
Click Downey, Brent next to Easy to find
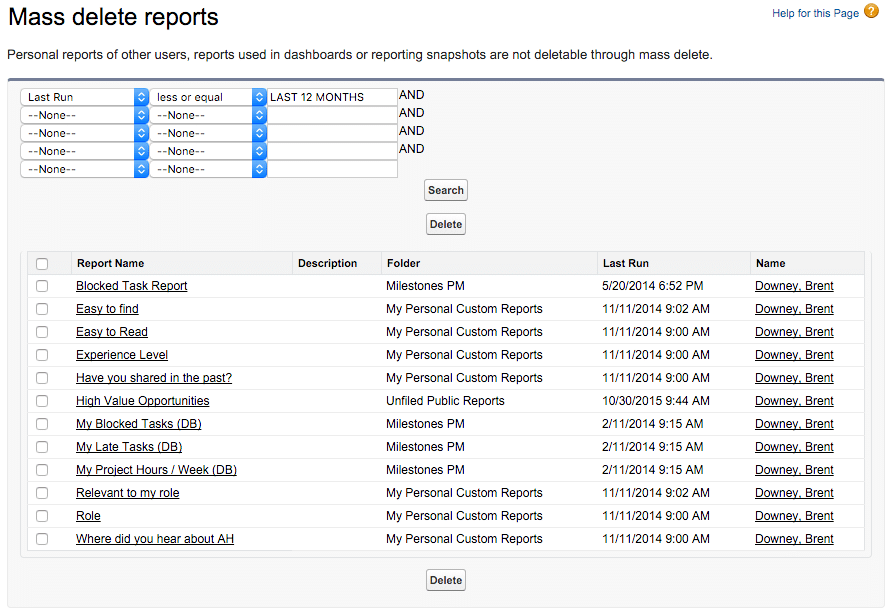(x=793, y=308)
